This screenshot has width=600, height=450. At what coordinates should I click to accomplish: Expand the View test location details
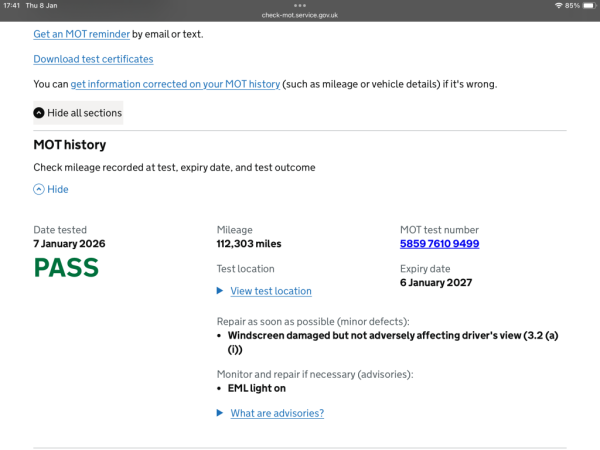coord(270,291)
